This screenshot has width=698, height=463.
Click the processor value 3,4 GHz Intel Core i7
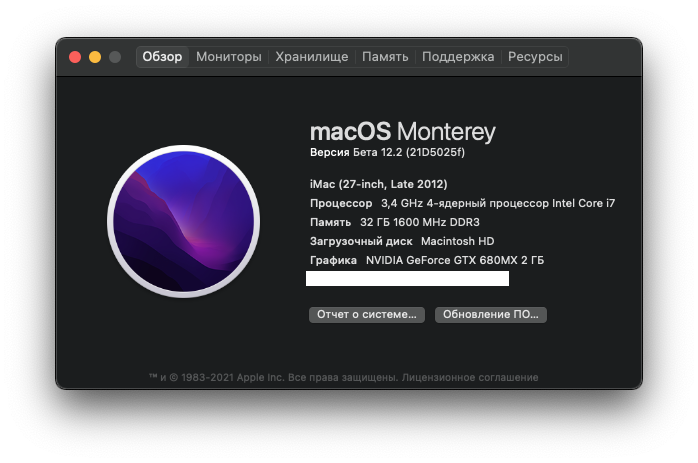pyautogui.click(x=498, y=203)
